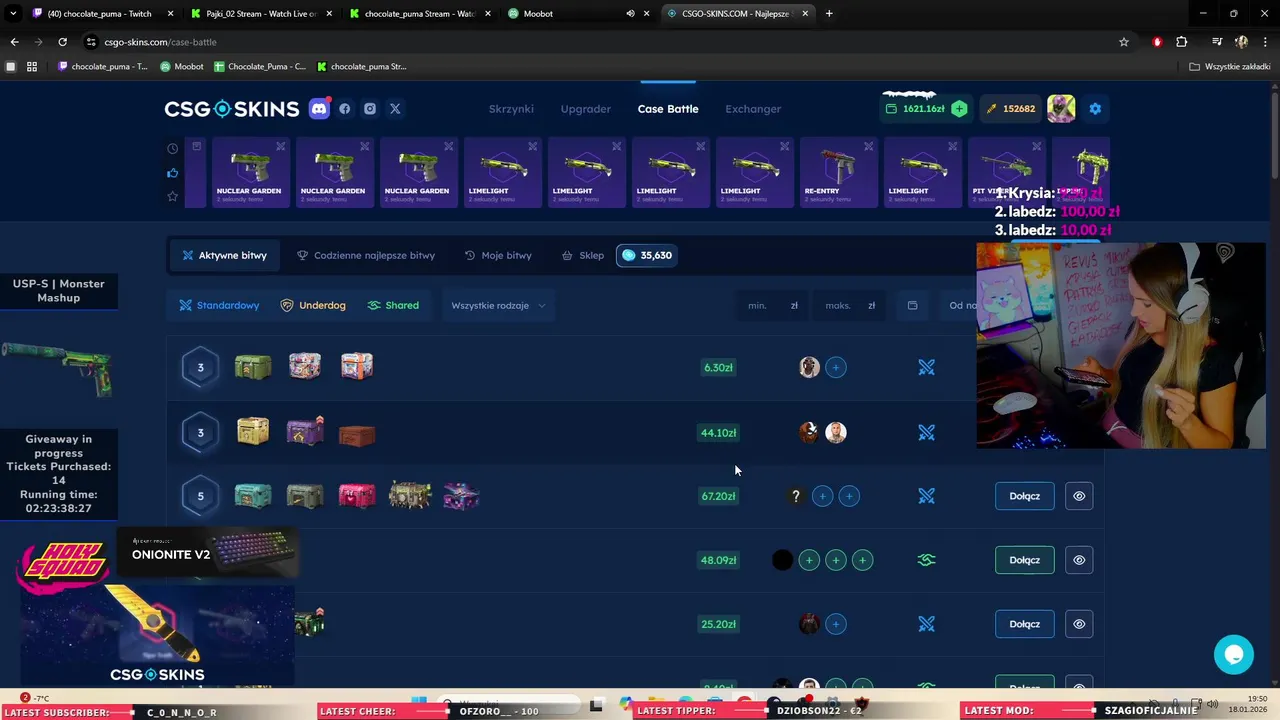Viewport: 1280px width, 720px height.
Task: Open the Chrome tab search dropdown arrow
Action: point(13,14)
